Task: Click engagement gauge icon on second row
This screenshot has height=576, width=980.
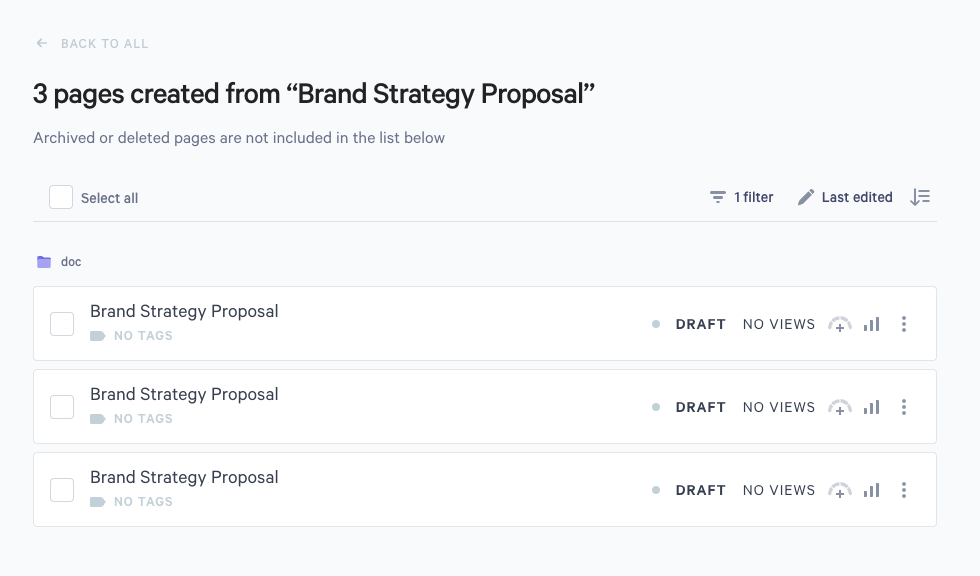Action: 840,407
